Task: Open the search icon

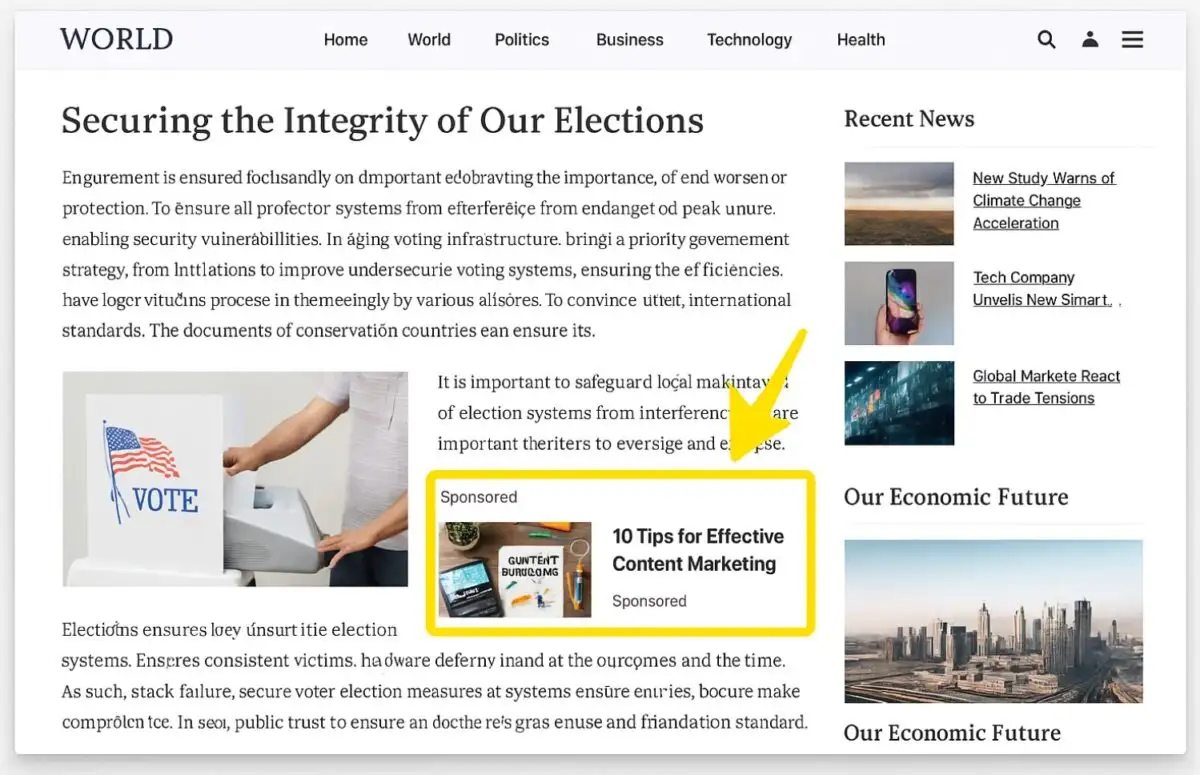Action: (x=1046, y=39)
